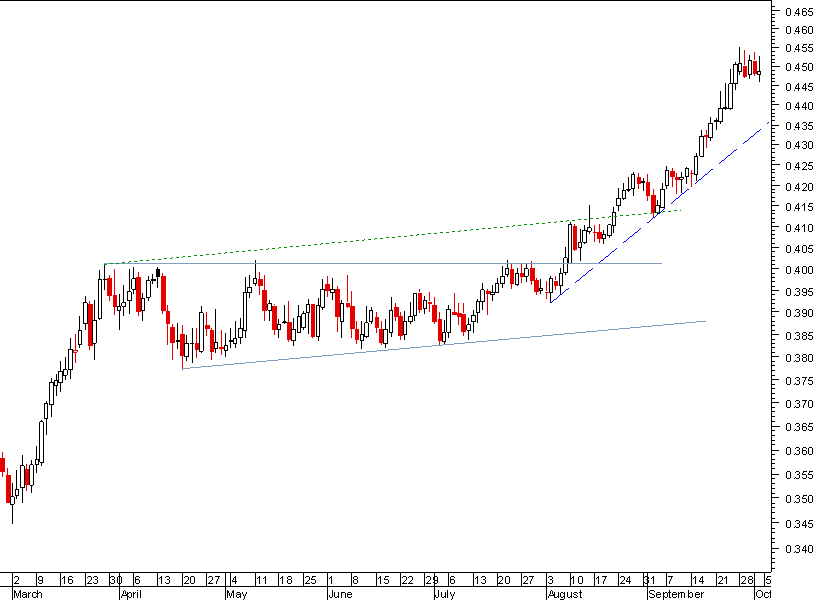This screenshot has height=600, width=817.
Task: Select the 0.455 price axis label
Action: (x=799, y=48)
